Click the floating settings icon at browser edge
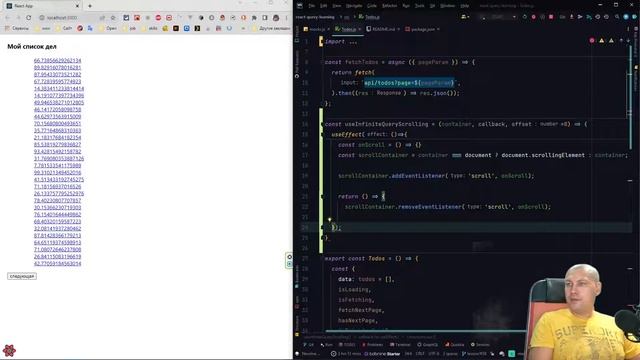 click(289, 257)
